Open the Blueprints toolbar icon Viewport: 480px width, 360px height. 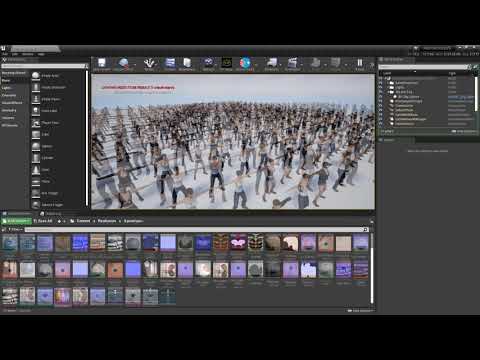[272, 63]
